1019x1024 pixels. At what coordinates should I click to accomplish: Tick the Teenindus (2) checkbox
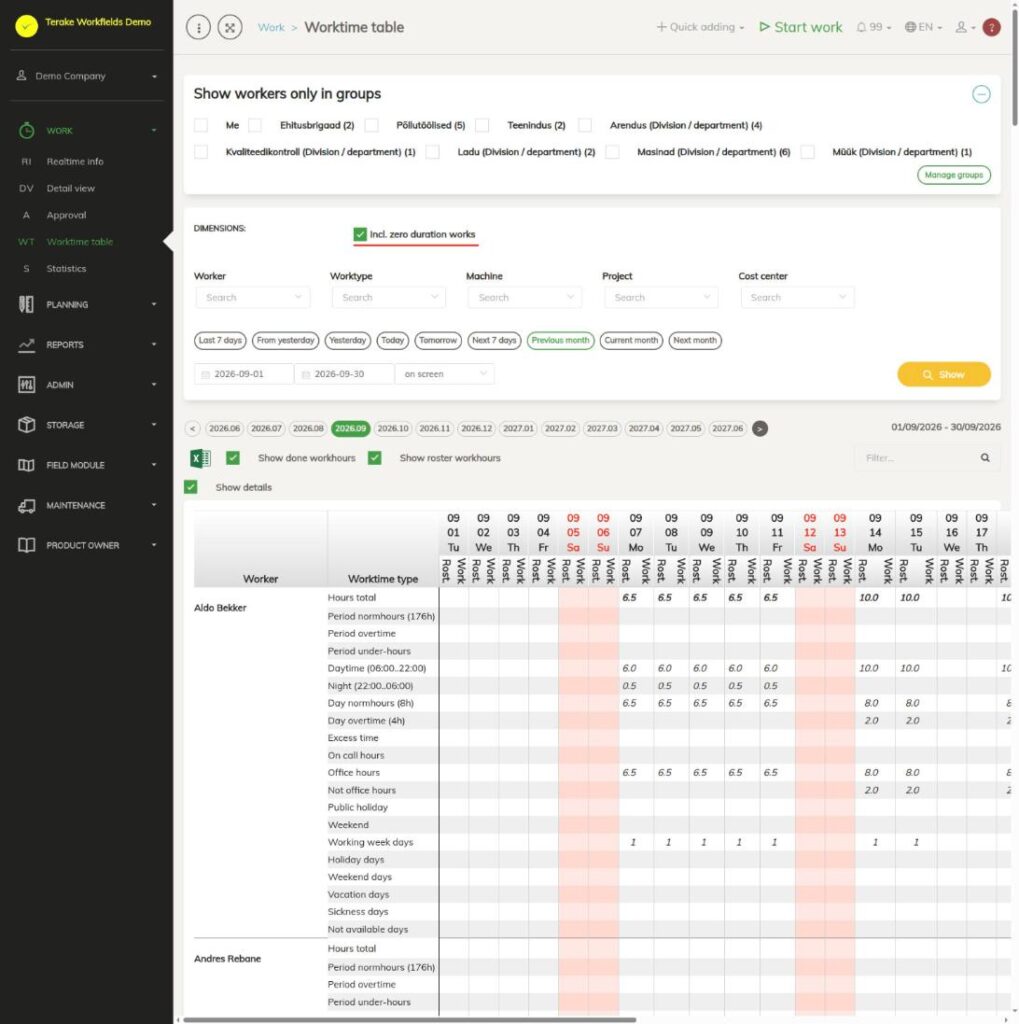(482, 125)
